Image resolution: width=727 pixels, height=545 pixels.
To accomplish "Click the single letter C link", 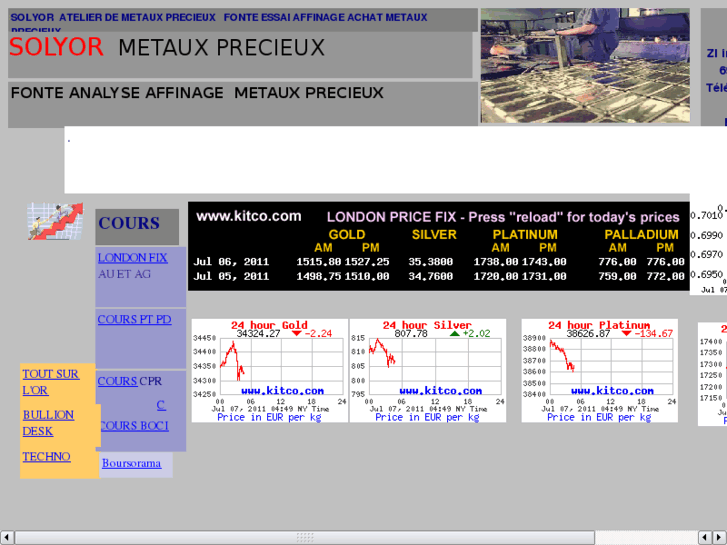I will pyautogui.click(x=161, y=405).
